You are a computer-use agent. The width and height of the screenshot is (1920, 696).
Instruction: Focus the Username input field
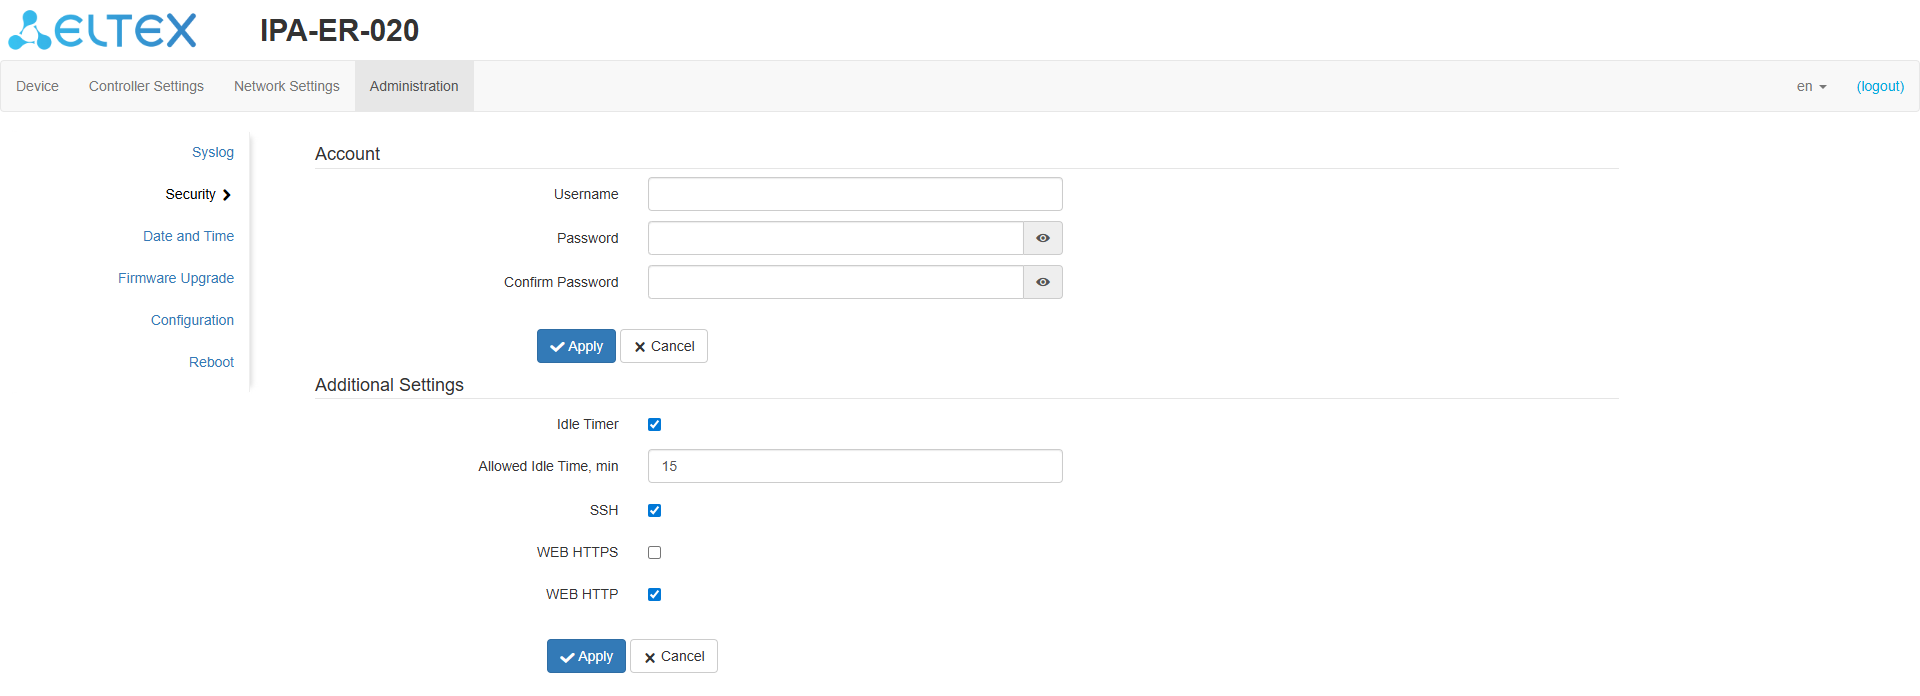click(x=855, y=194)
